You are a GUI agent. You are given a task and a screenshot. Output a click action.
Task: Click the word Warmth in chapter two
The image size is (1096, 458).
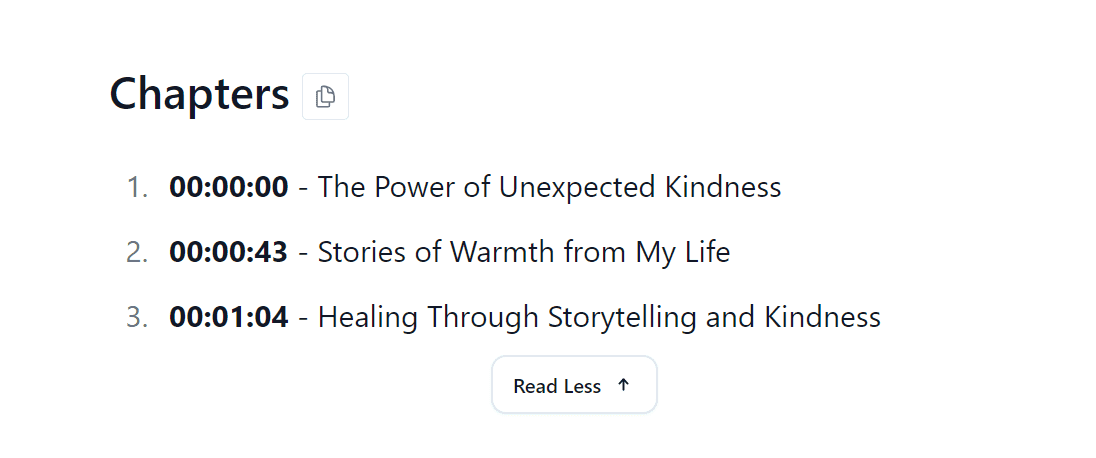pyautogui.click(x=503, y=252)
